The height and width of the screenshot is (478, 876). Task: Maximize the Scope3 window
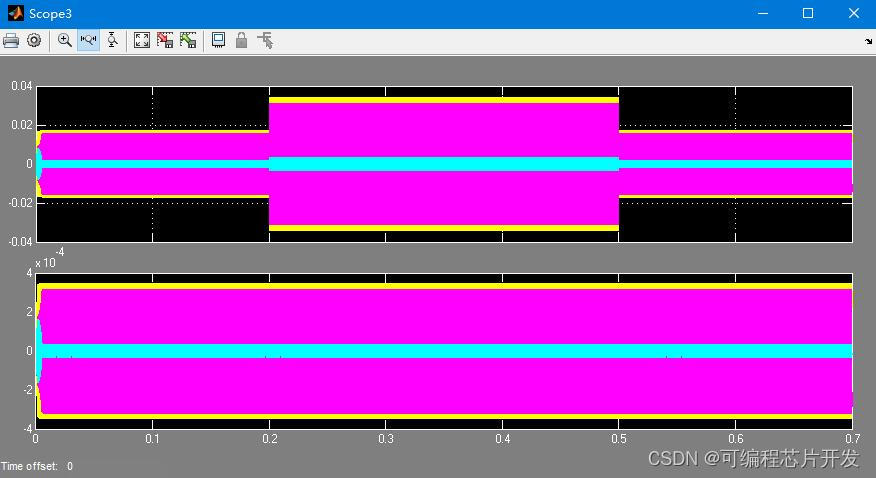pyautogui.click(x=808, y=13)
